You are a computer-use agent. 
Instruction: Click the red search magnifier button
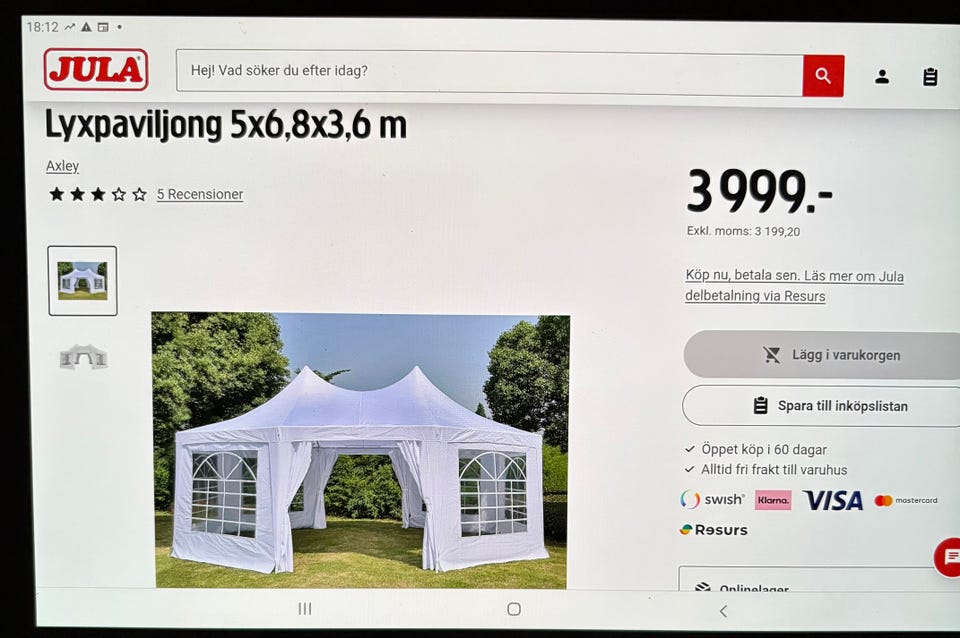pos(823,76)
